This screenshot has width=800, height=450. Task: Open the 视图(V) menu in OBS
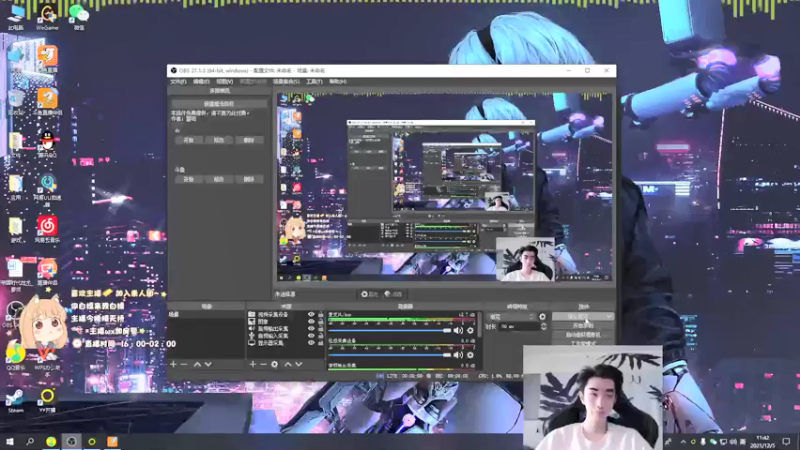pos(224,82)
